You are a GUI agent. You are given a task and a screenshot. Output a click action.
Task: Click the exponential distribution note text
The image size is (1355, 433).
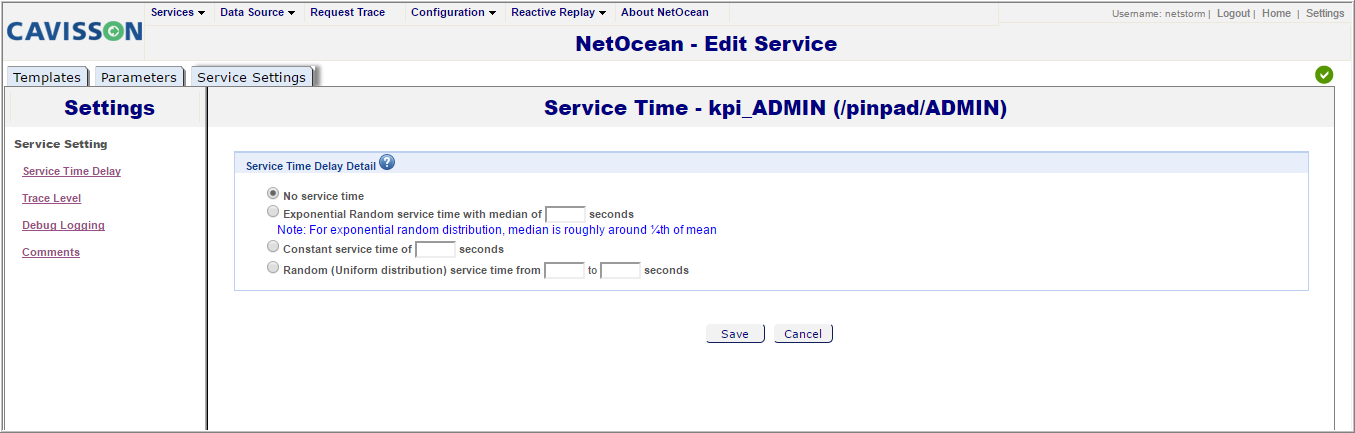point(497,230)
